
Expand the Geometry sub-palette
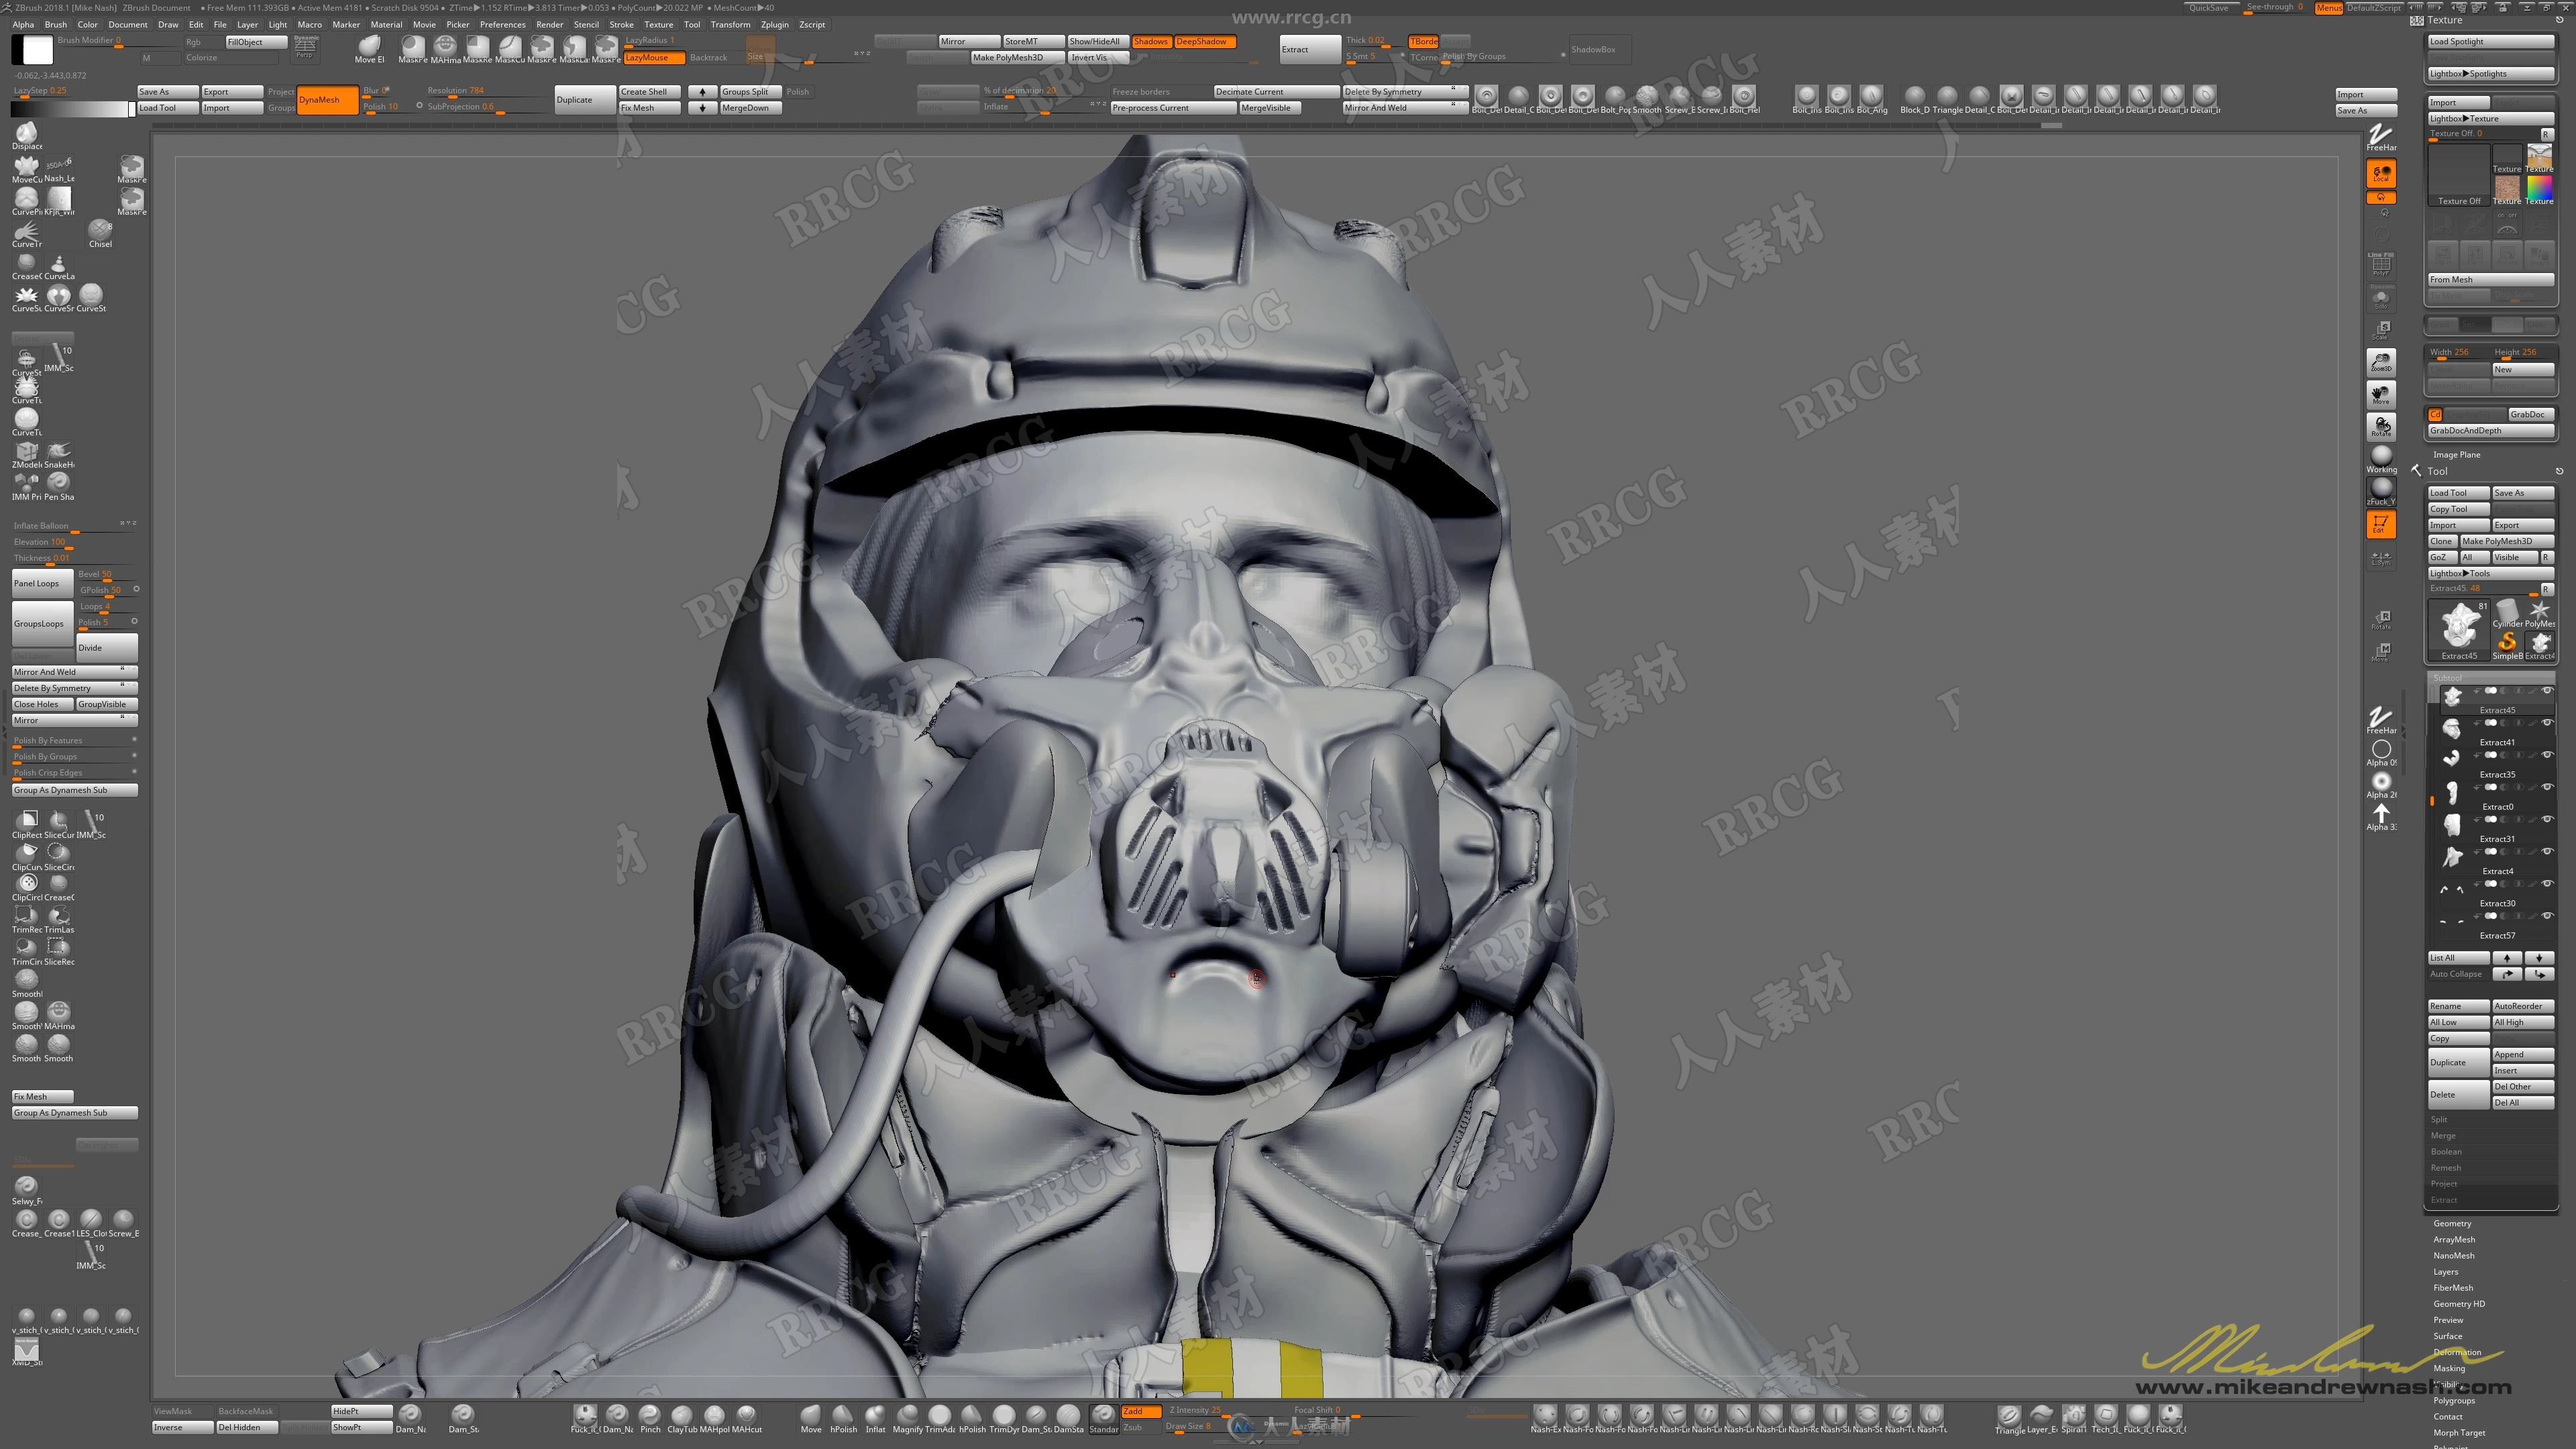pos(2452,1223)
